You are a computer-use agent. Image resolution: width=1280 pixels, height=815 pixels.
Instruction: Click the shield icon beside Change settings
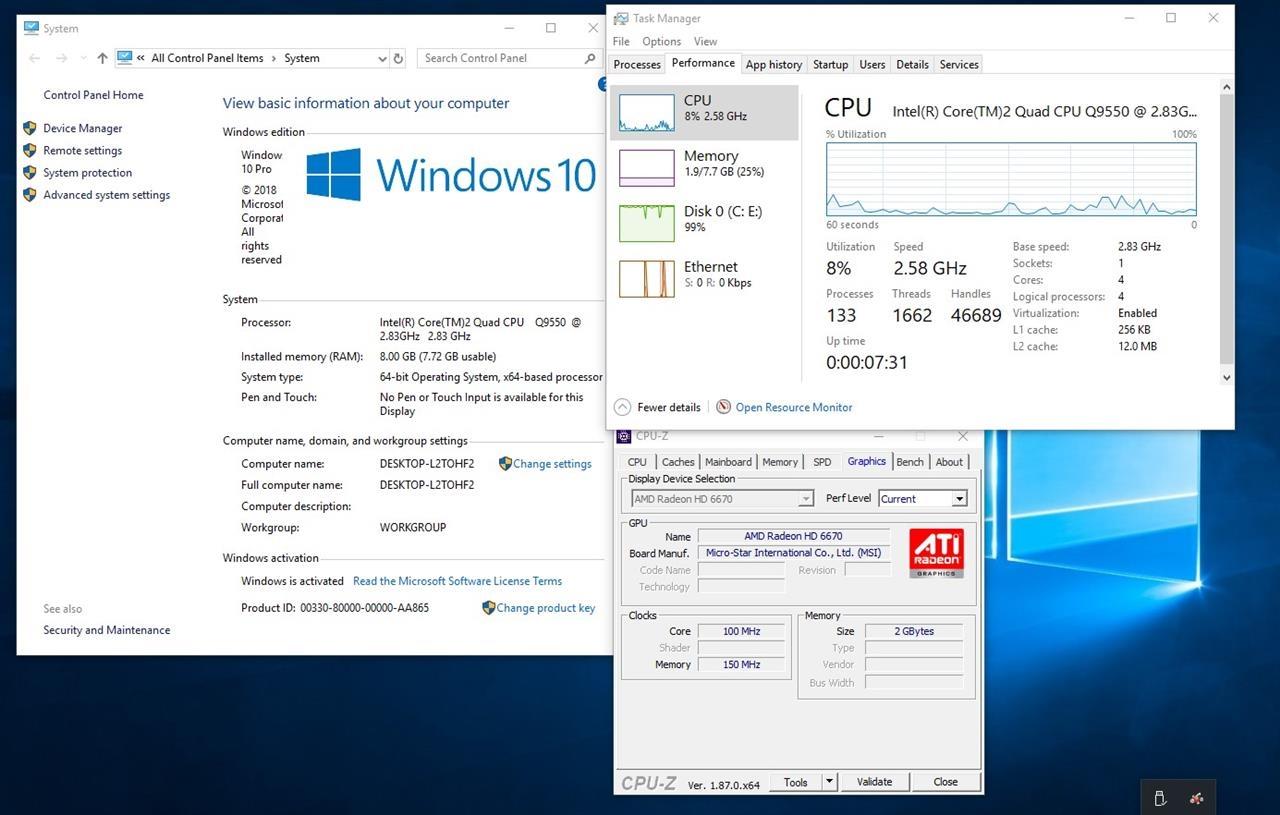click(505, 464)
